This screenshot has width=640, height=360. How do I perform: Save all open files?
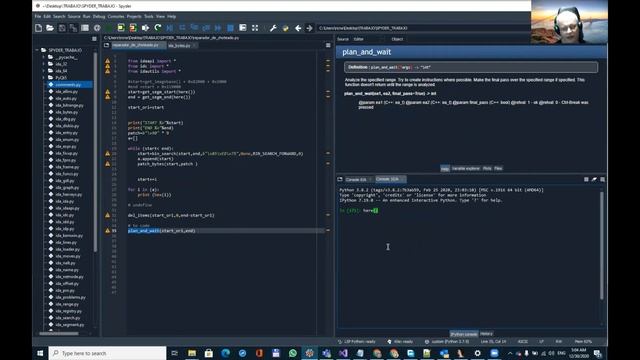(73, 28)
